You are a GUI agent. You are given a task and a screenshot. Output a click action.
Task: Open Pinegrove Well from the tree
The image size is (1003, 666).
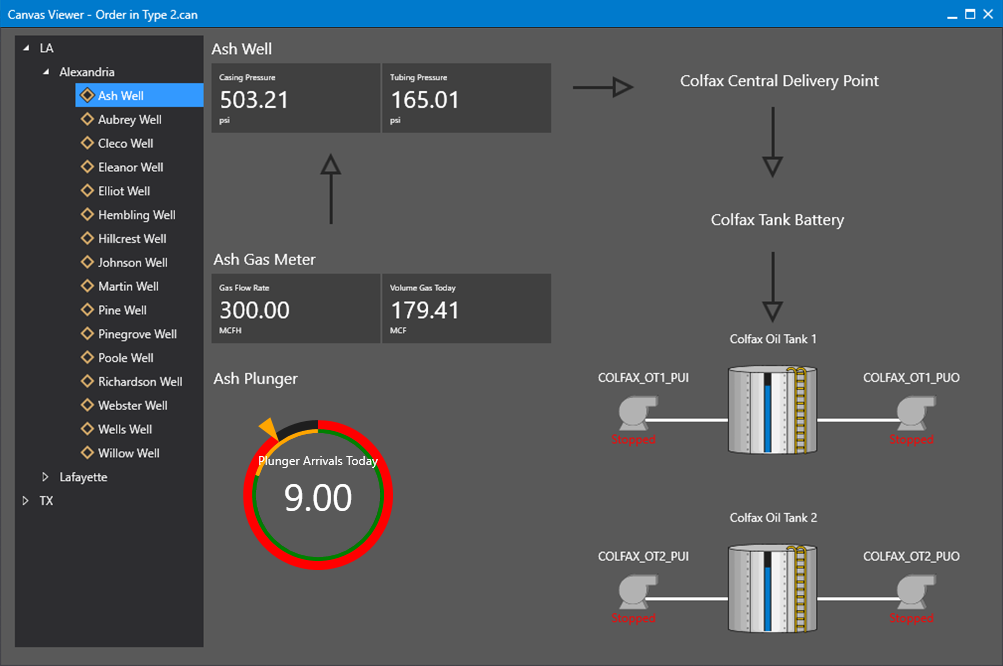coord(137,334)
